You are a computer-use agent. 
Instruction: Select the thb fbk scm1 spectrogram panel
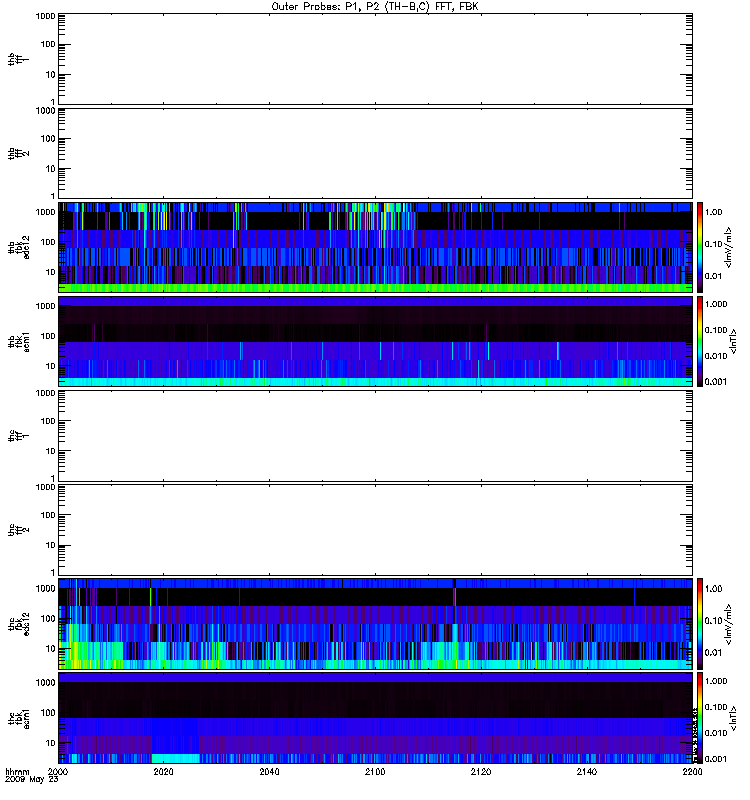click(x=376, y=342)
